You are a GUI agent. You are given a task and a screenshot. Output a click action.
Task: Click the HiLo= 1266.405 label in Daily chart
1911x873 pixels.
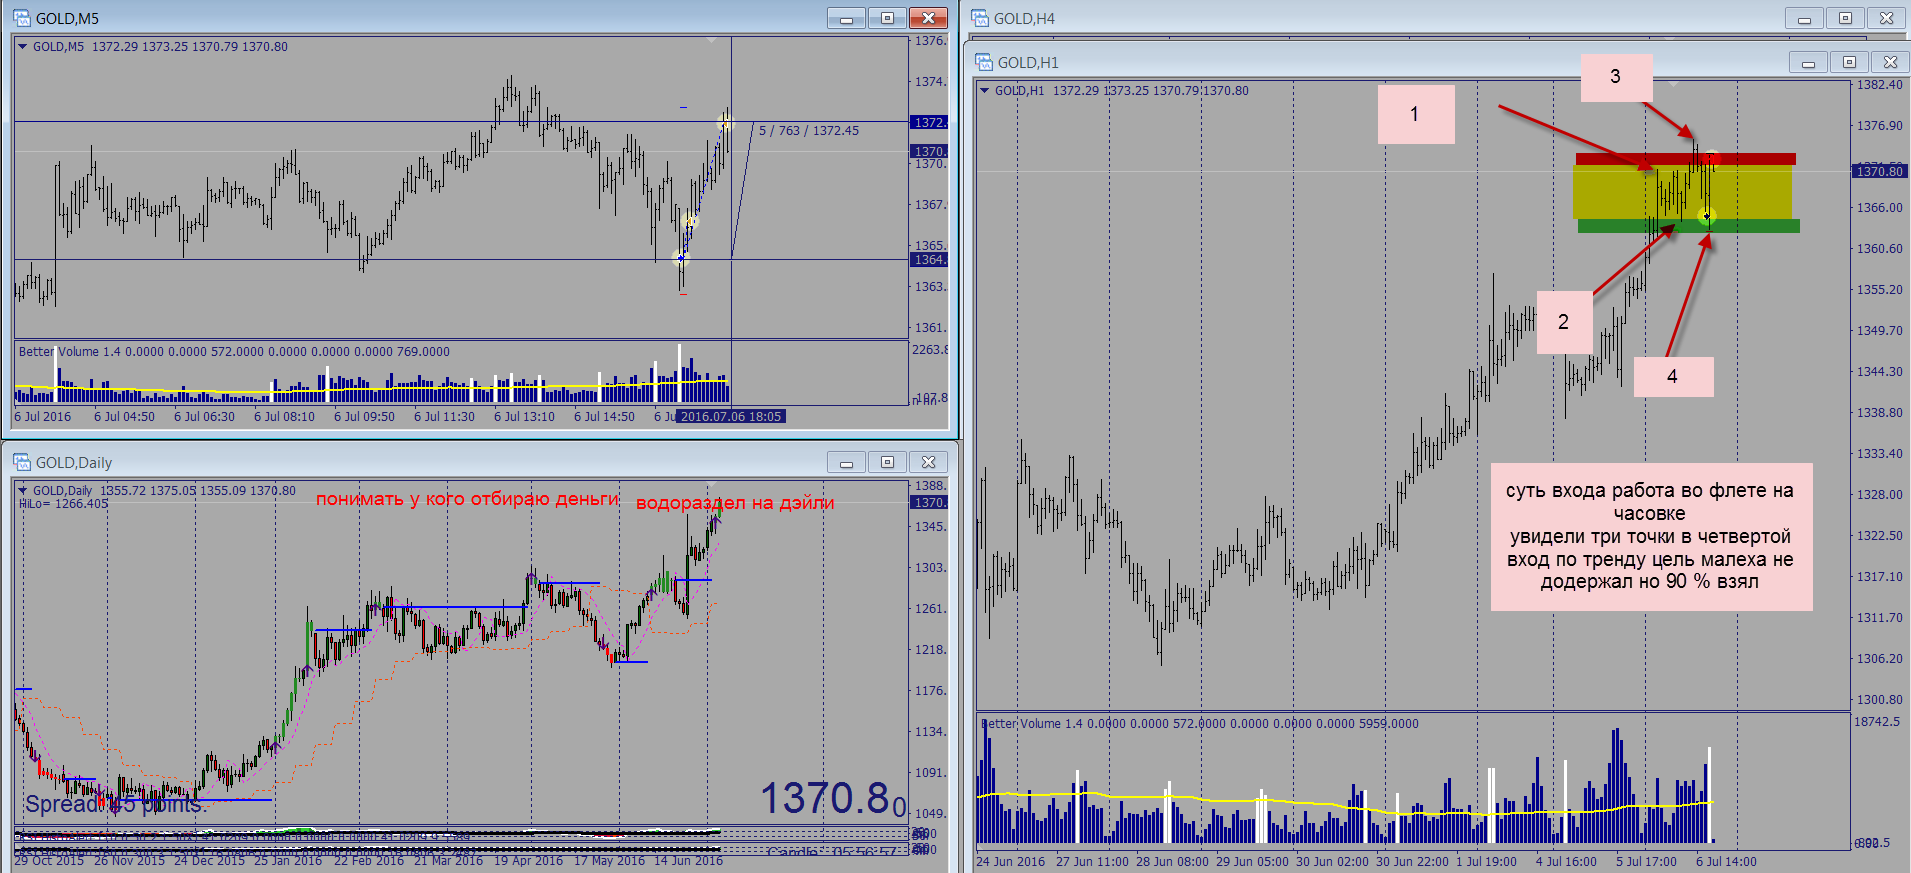tap(63, 503)
